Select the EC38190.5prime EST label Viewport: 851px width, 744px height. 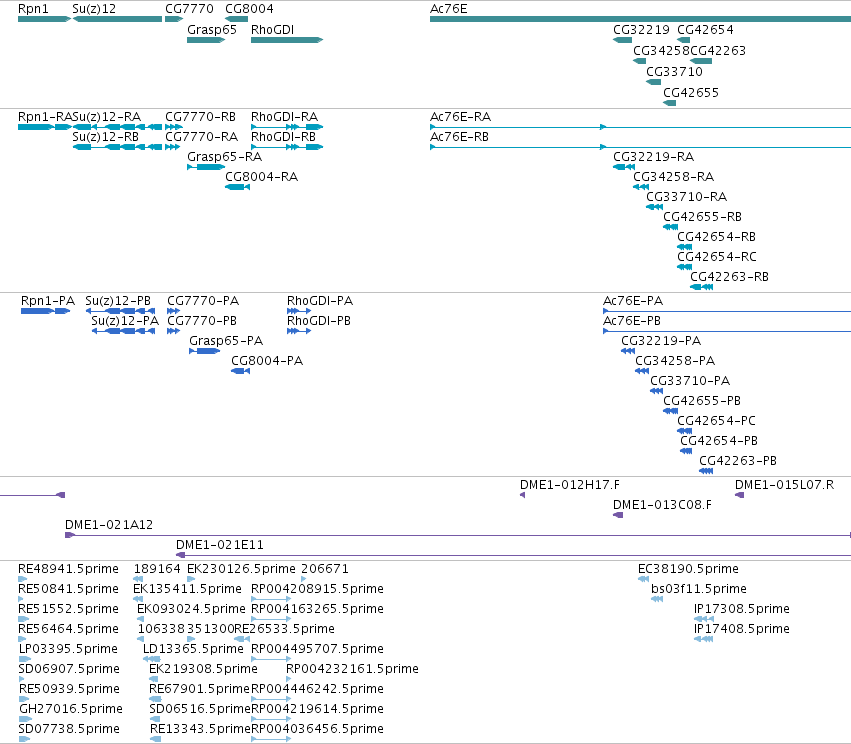pyautogui.click(x=688, y=569)
